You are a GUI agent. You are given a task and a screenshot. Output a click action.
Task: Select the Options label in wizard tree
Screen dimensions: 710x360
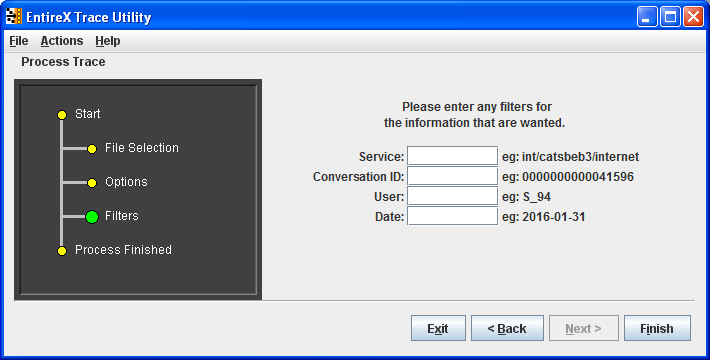pos(126,182)
